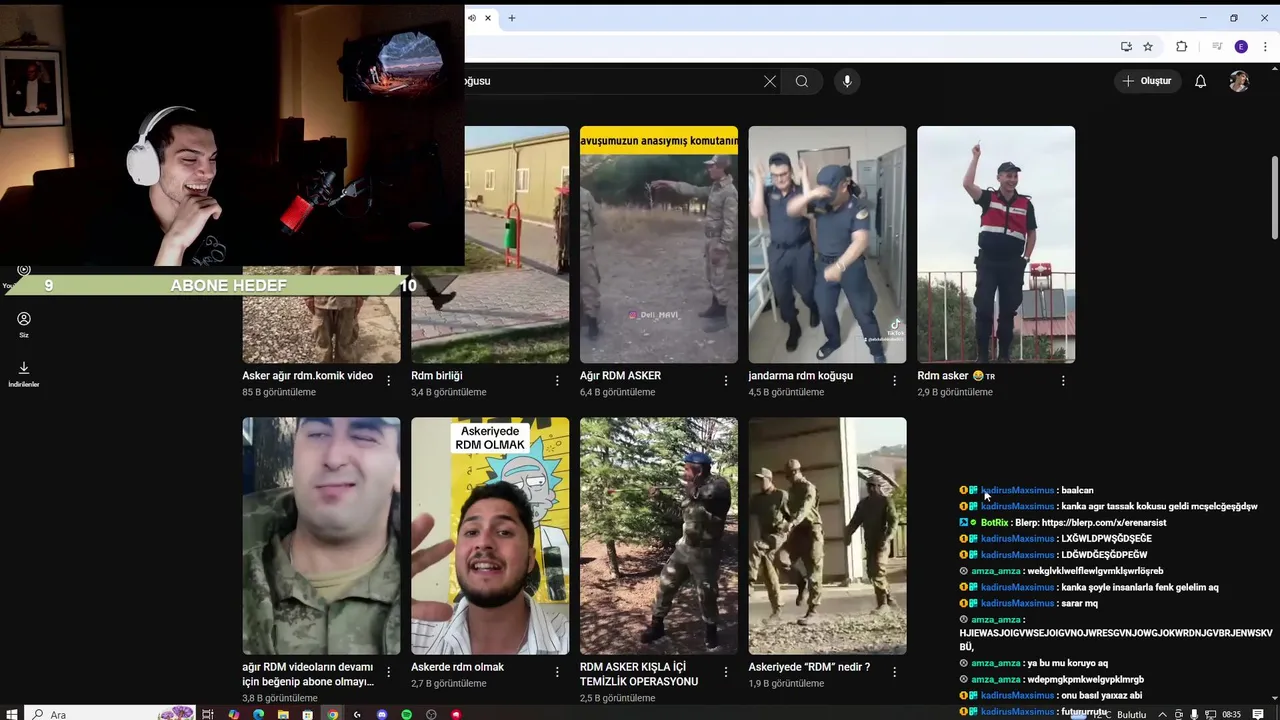Open the Siz sidebar item
1280x720 pixels.
point(24,324)
